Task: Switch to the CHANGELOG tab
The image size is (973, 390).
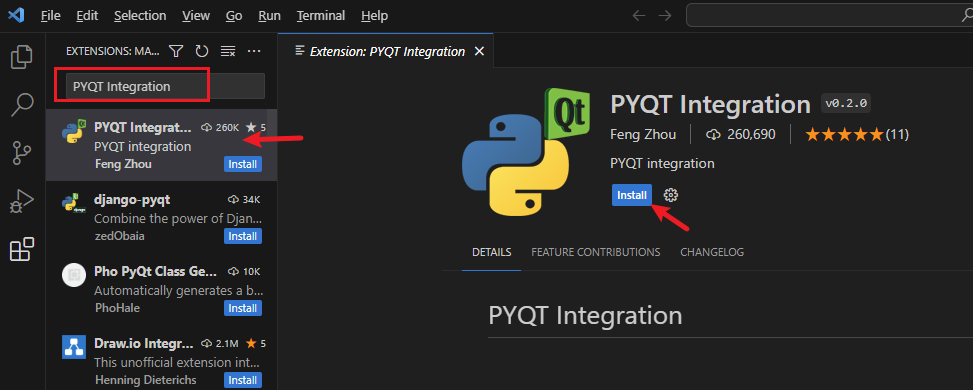Action: 712,252
